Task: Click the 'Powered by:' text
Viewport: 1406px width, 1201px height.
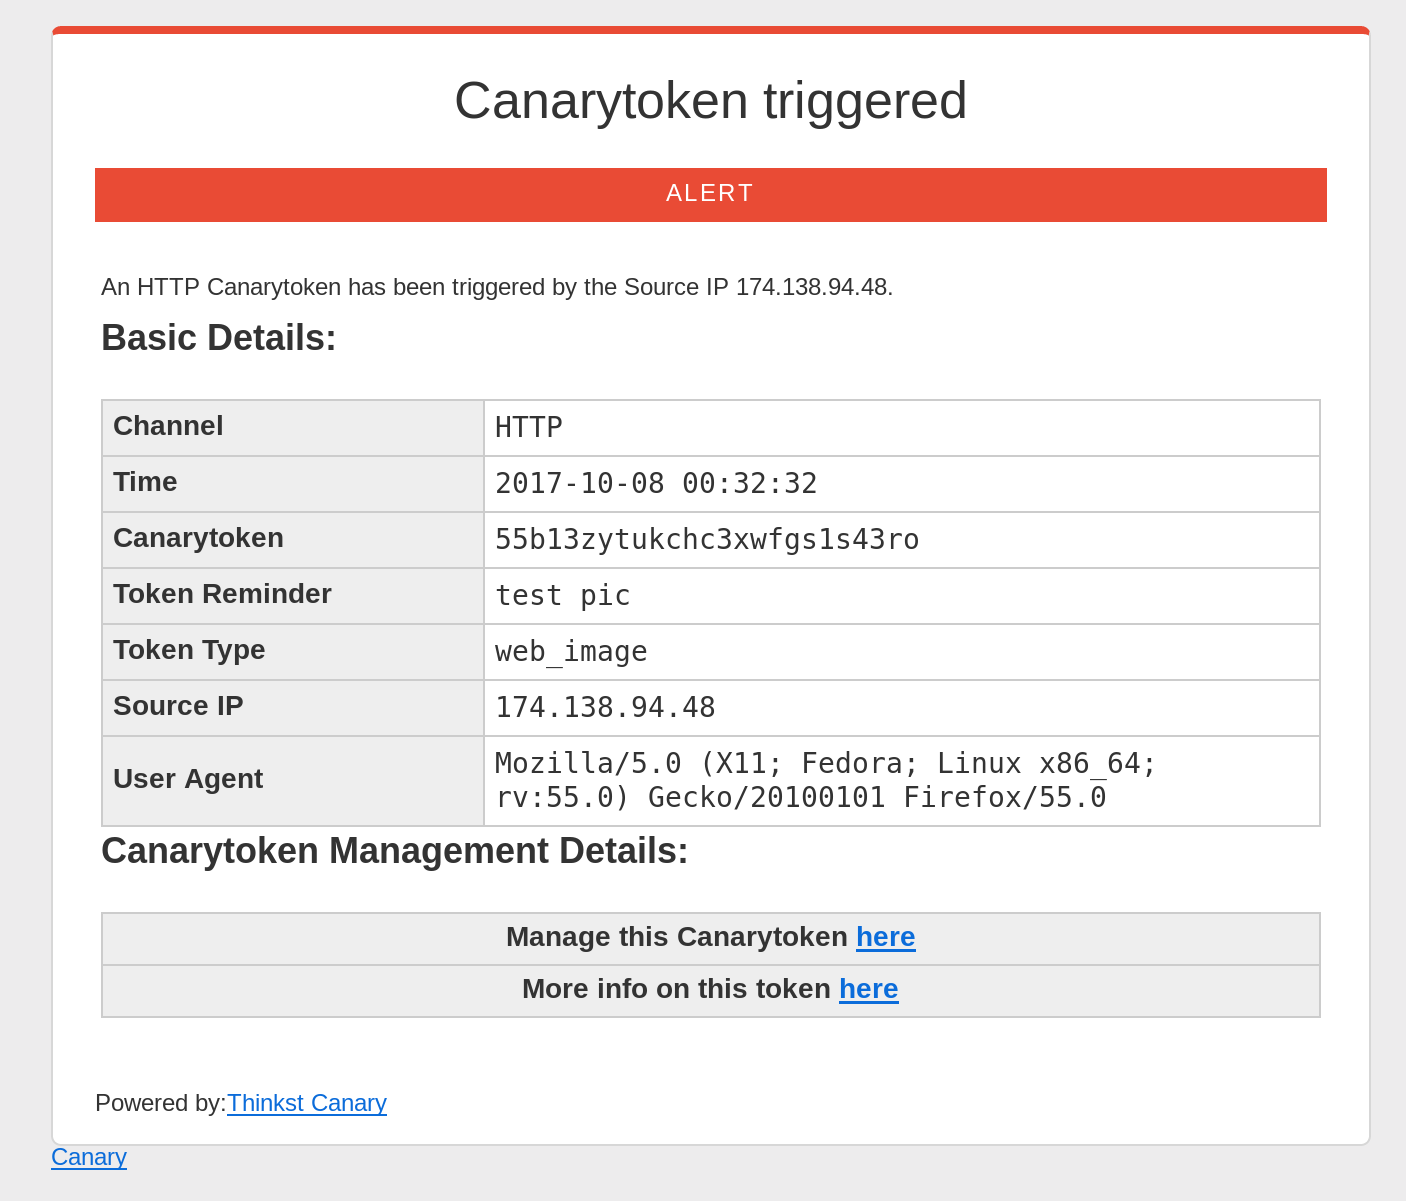Action: point(161,1103)
